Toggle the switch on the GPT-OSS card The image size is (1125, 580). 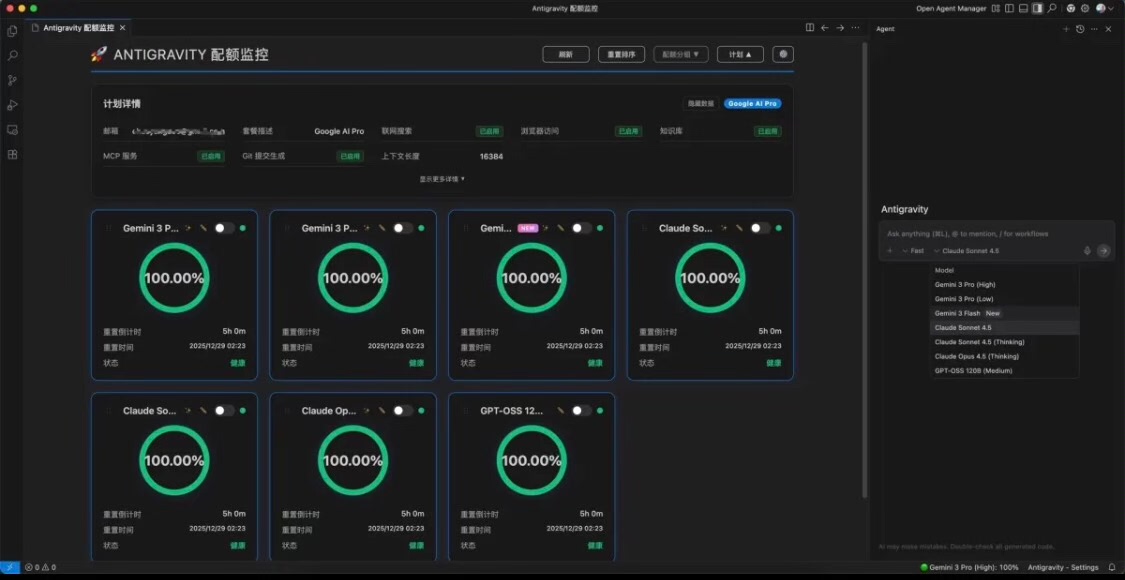click(581, 410)
